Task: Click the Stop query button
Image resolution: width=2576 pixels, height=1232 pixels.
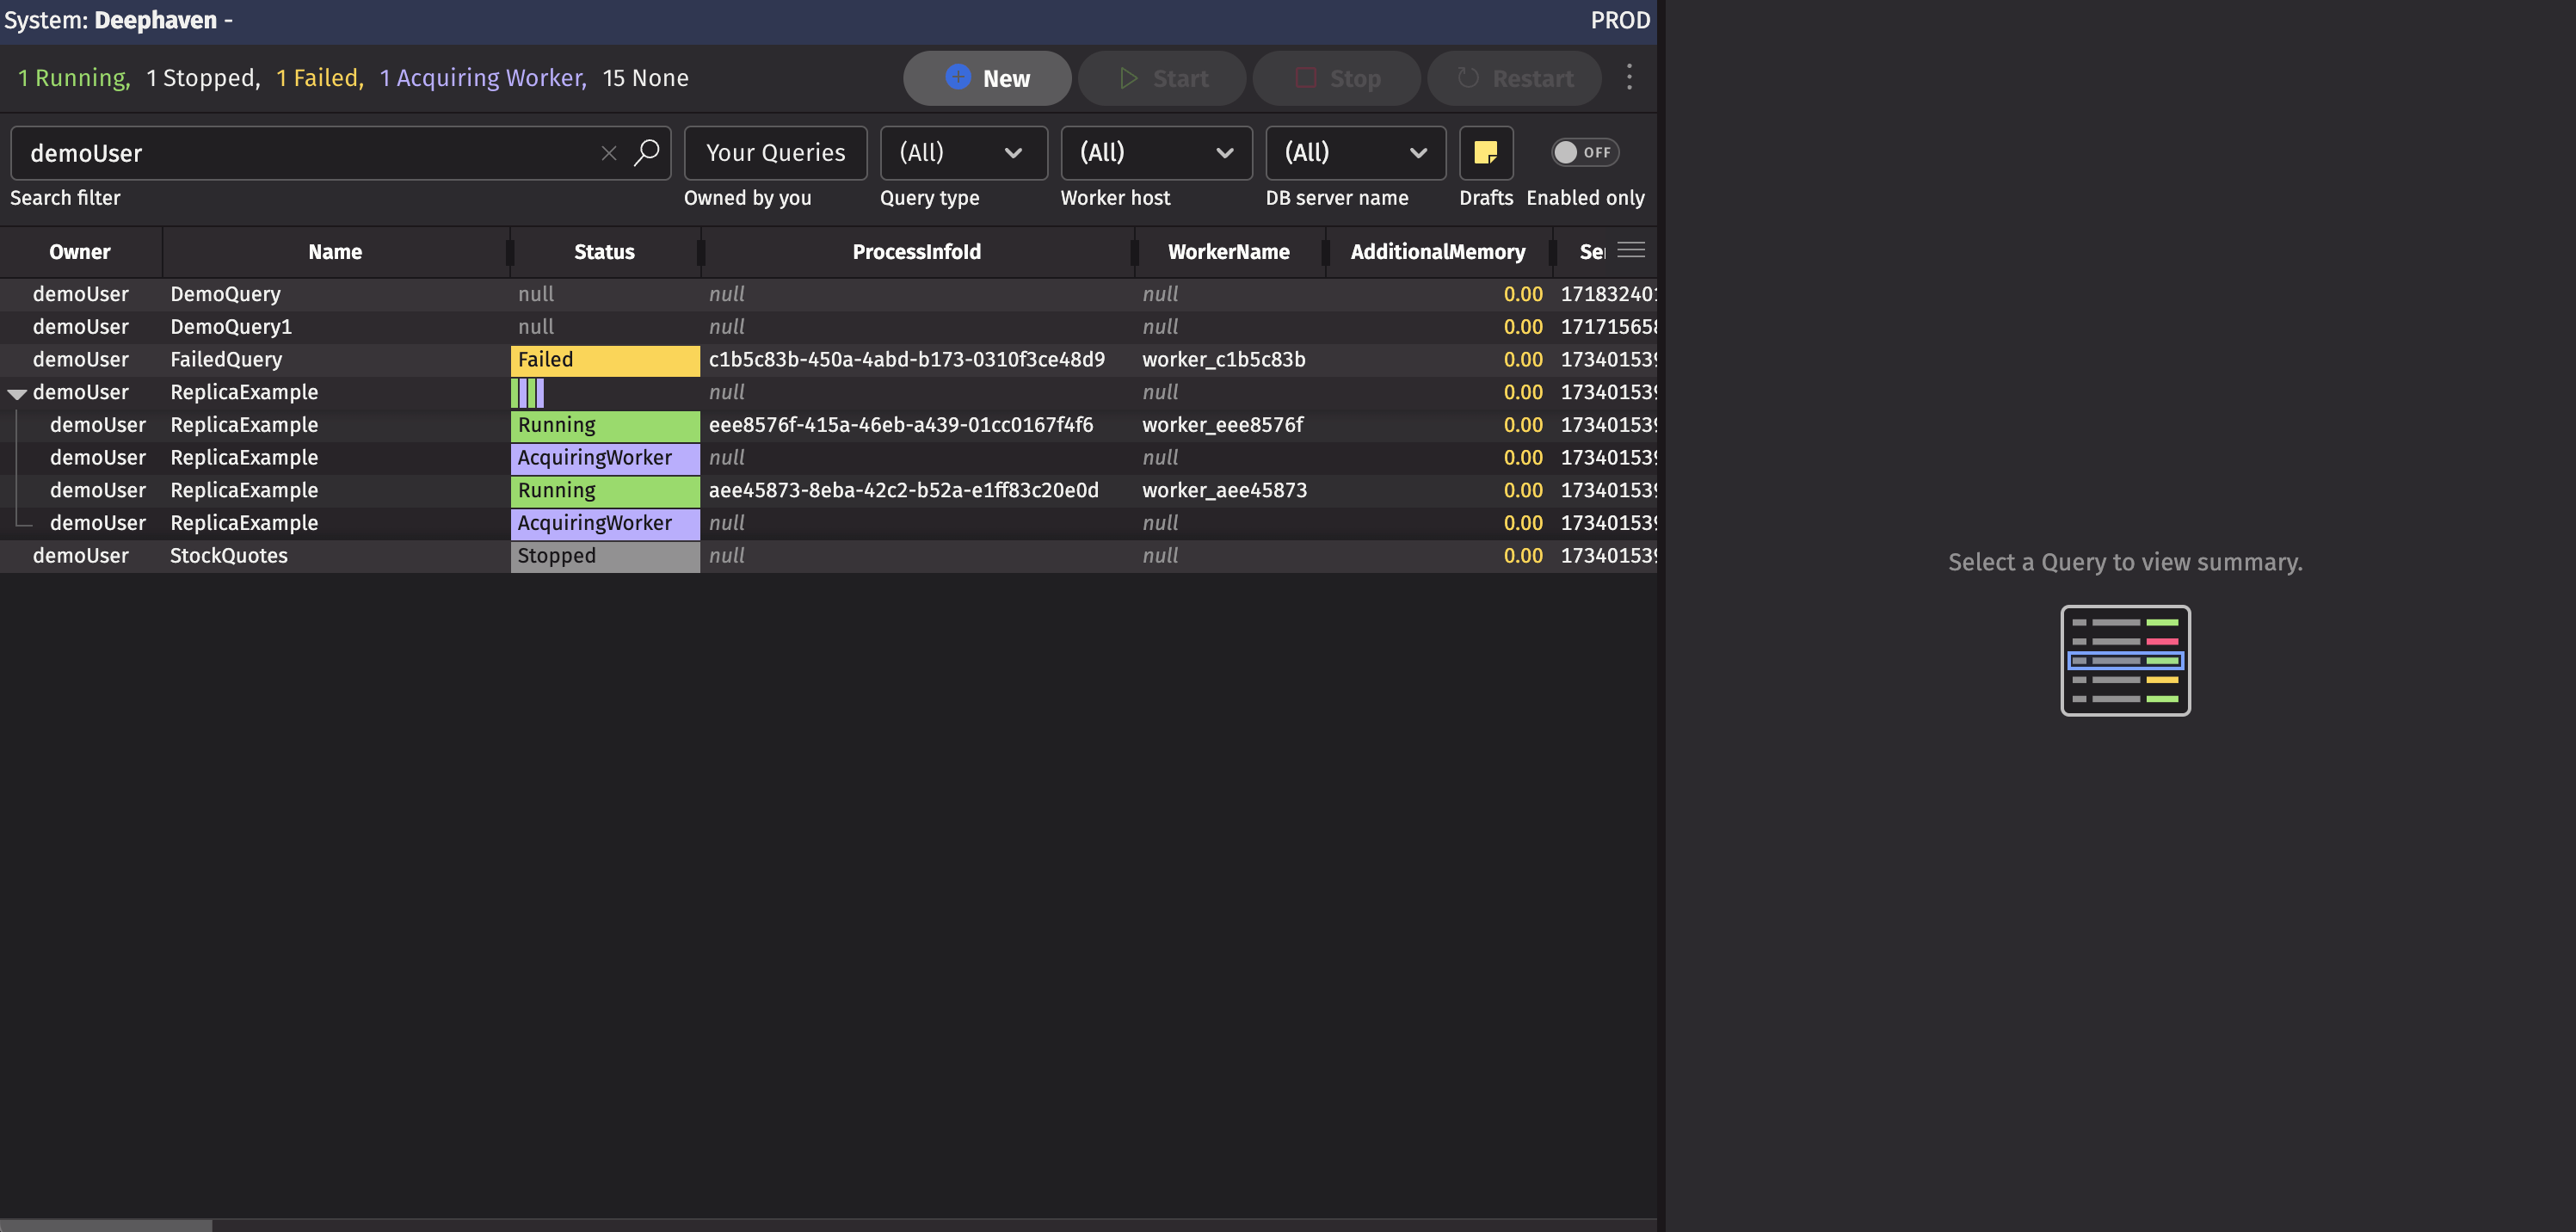Action: [1337, 78]
